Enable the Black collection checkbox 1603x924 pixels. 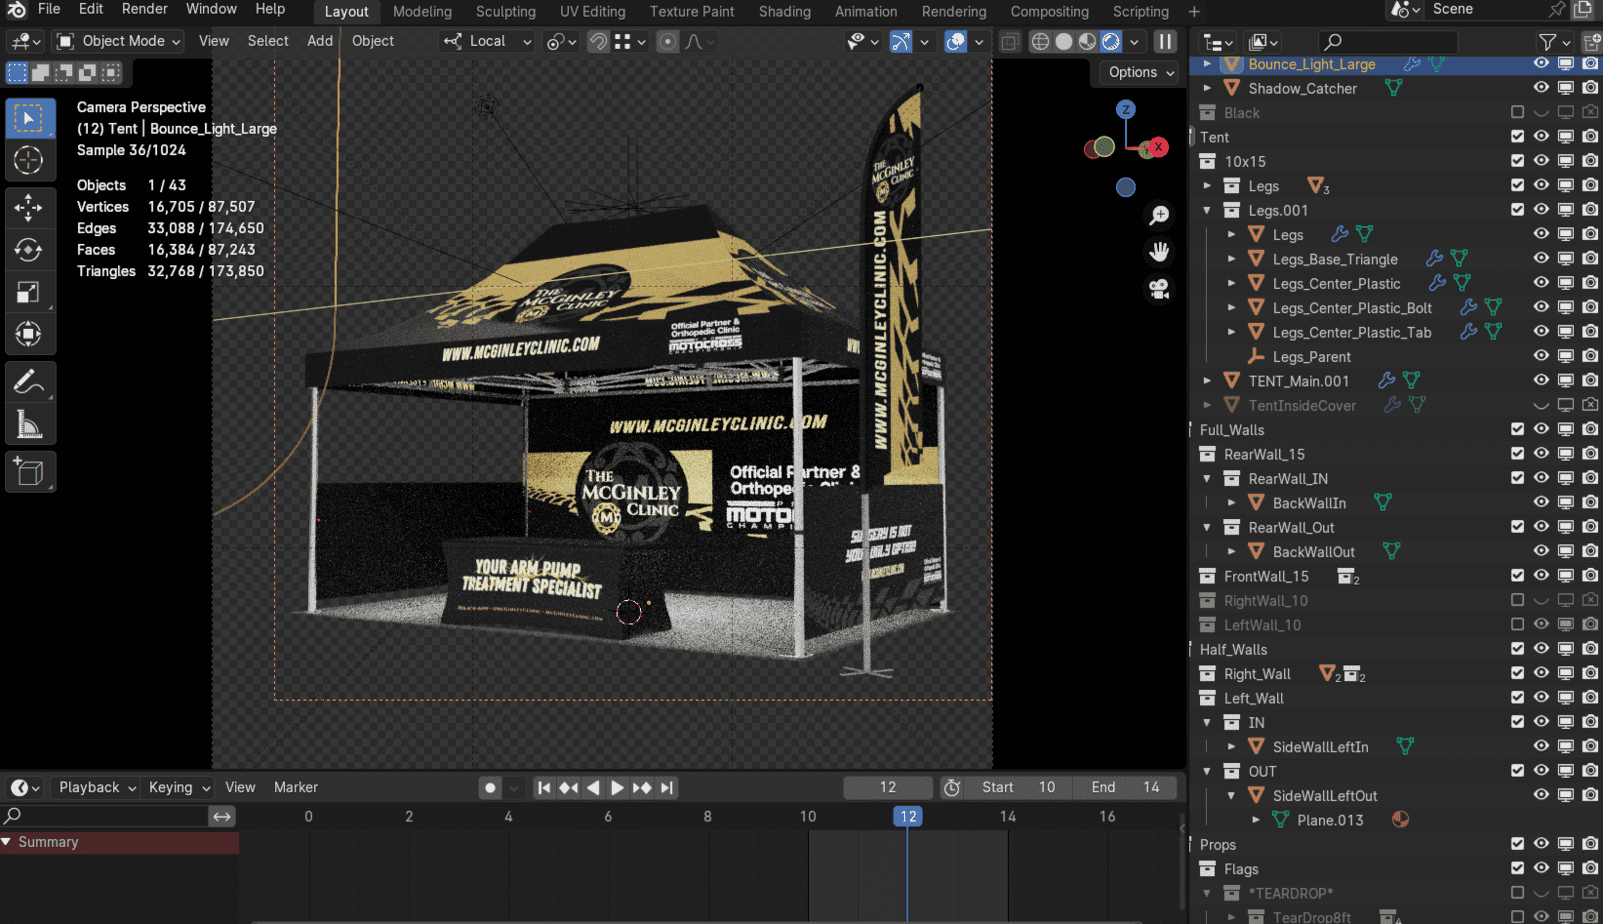[1517, 112]
